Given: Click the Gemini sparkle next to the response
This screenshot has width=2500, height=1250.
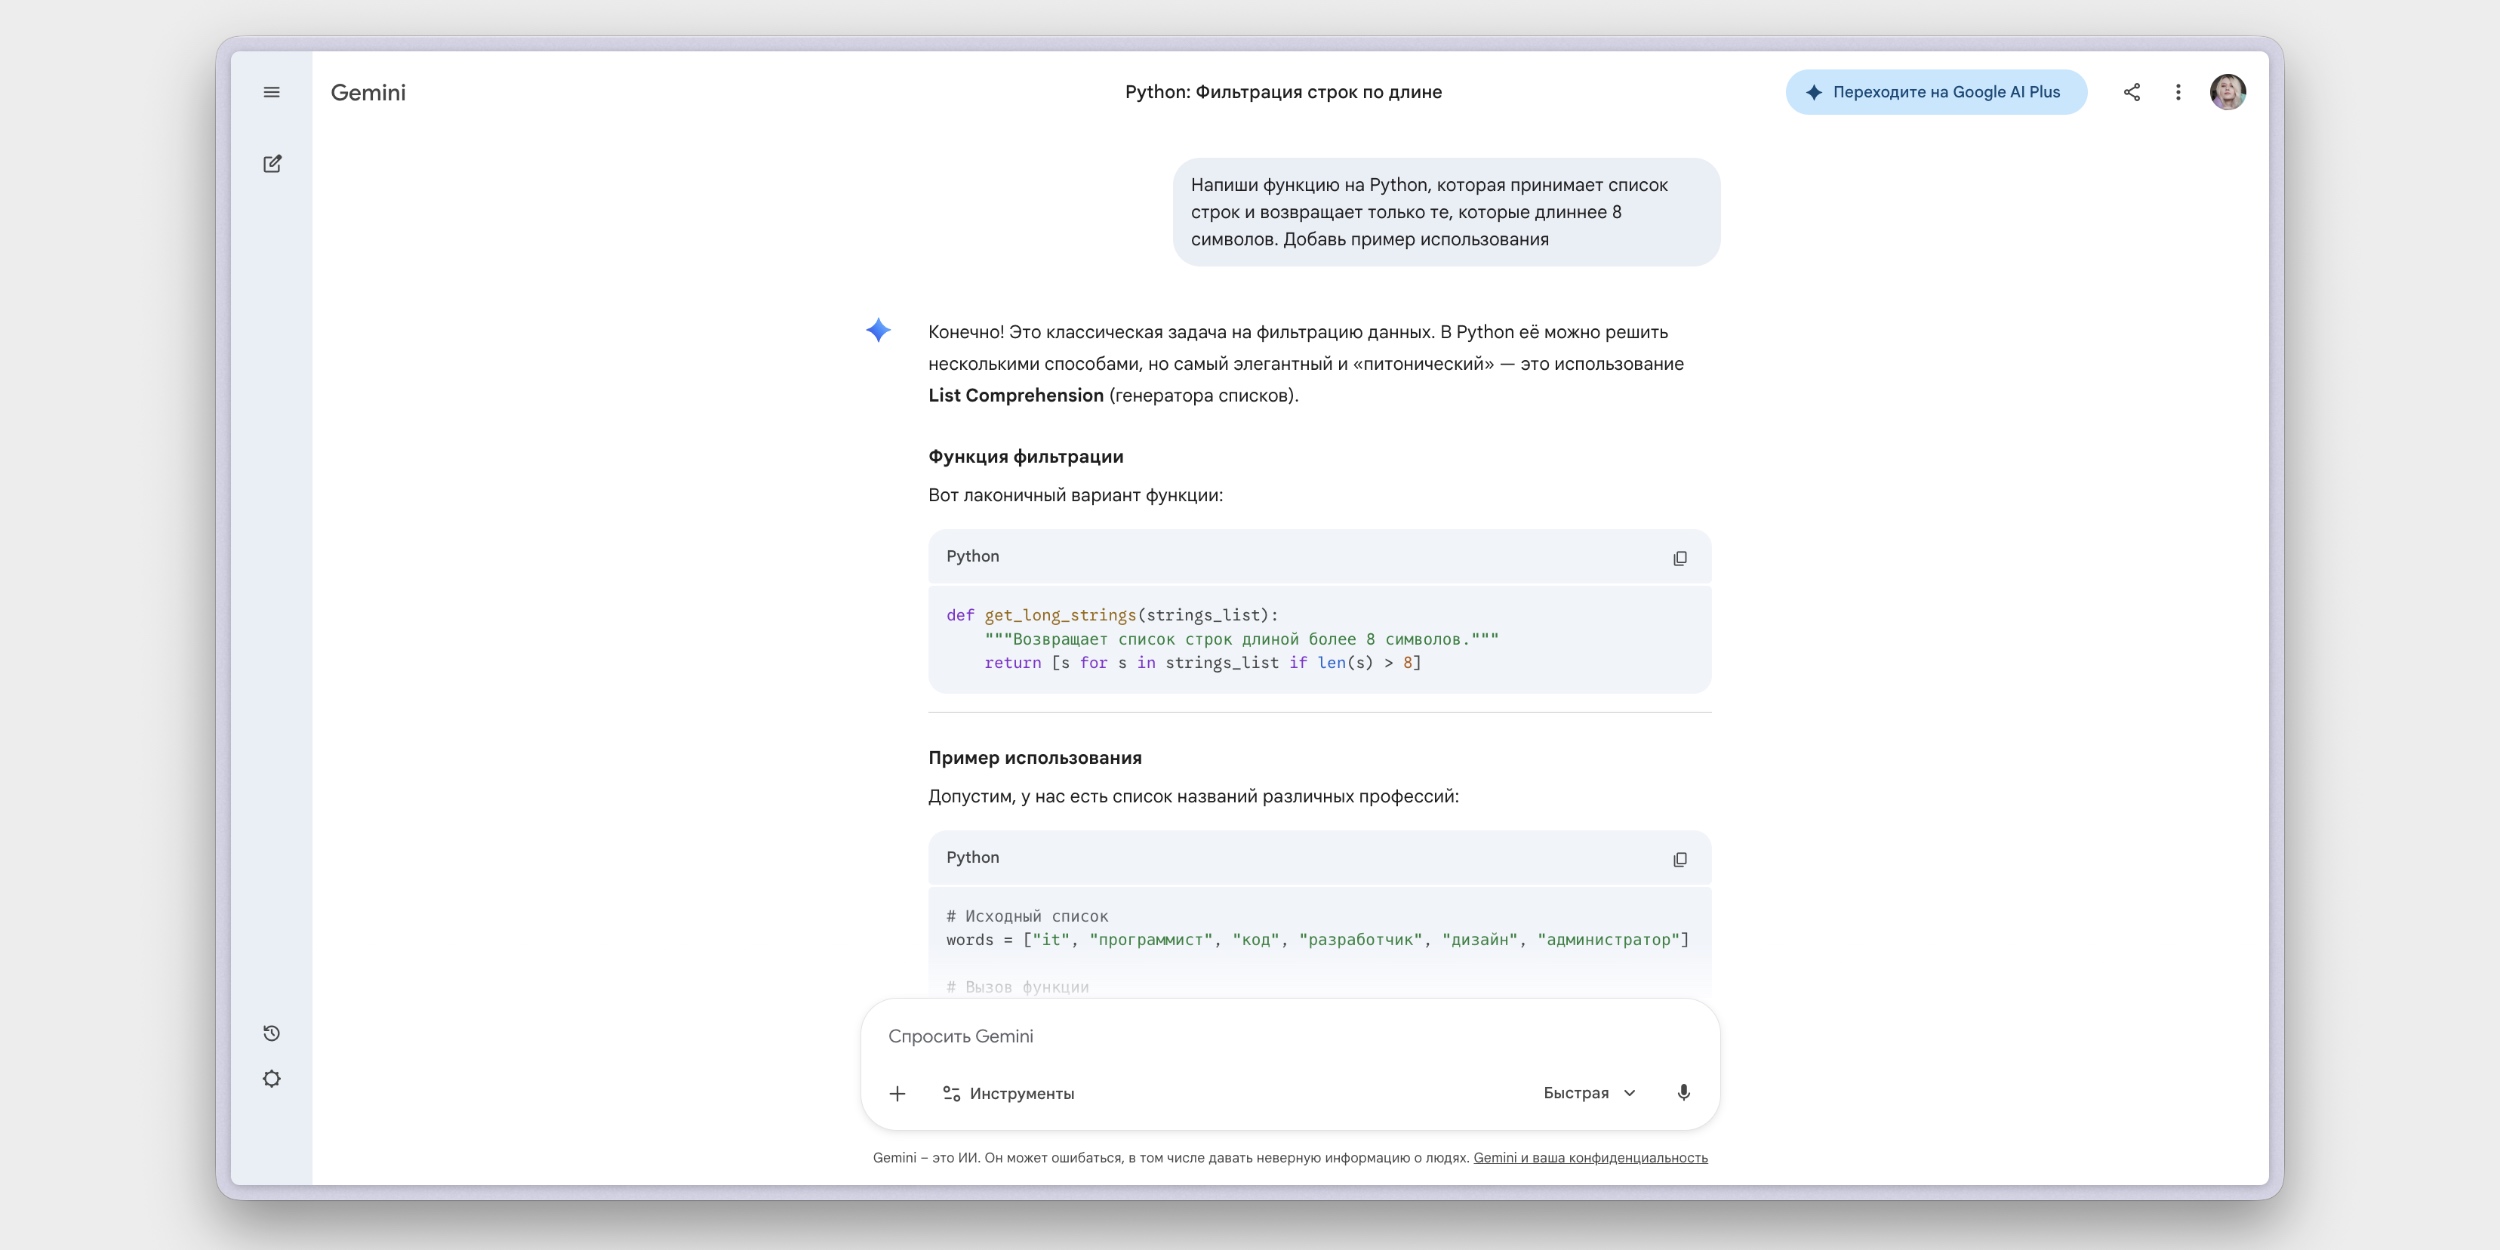Looking at the screenshot, I should coord(879,330).
